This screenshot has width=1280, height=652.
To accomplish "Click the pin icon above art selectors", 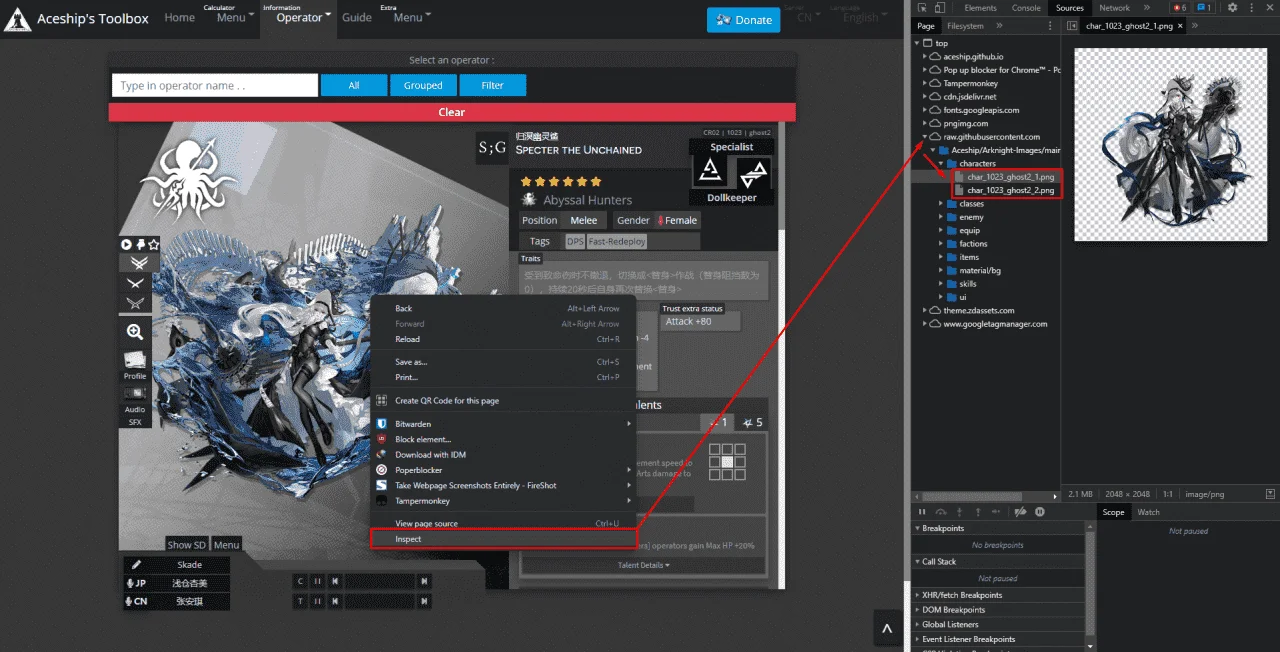I will pyautogui.click(x=141, y=244).
